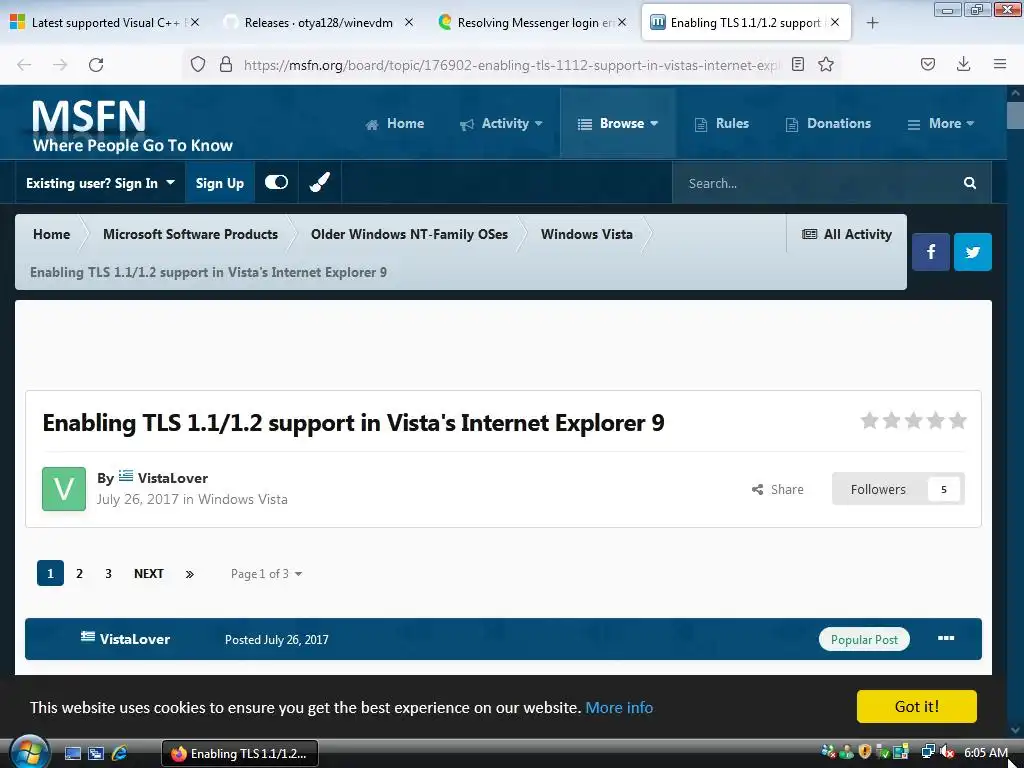Viewport: 1024px width, 768px height.
Task: Click the volume muted tray icon
Action: [x=947, y=752]
